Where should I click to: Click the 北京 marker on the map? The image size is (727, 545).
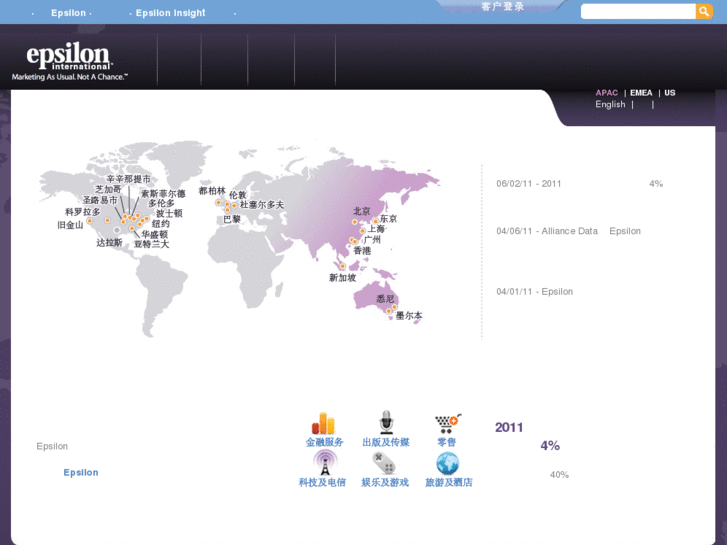(x=355, y=222)
